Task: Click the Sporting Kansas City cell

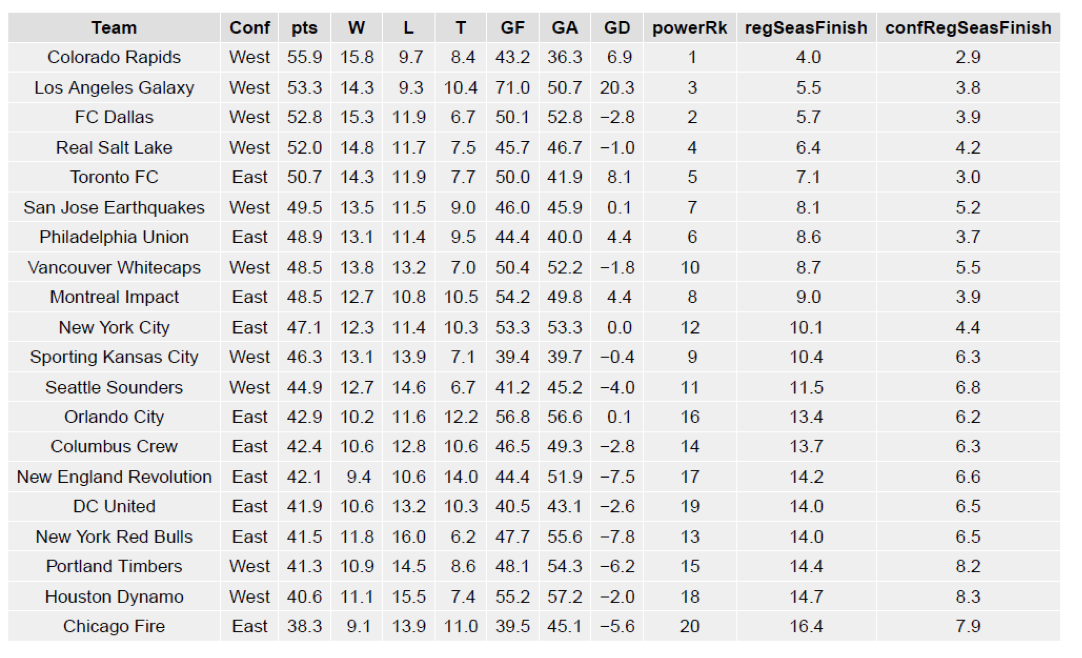Action: (114, 357)
